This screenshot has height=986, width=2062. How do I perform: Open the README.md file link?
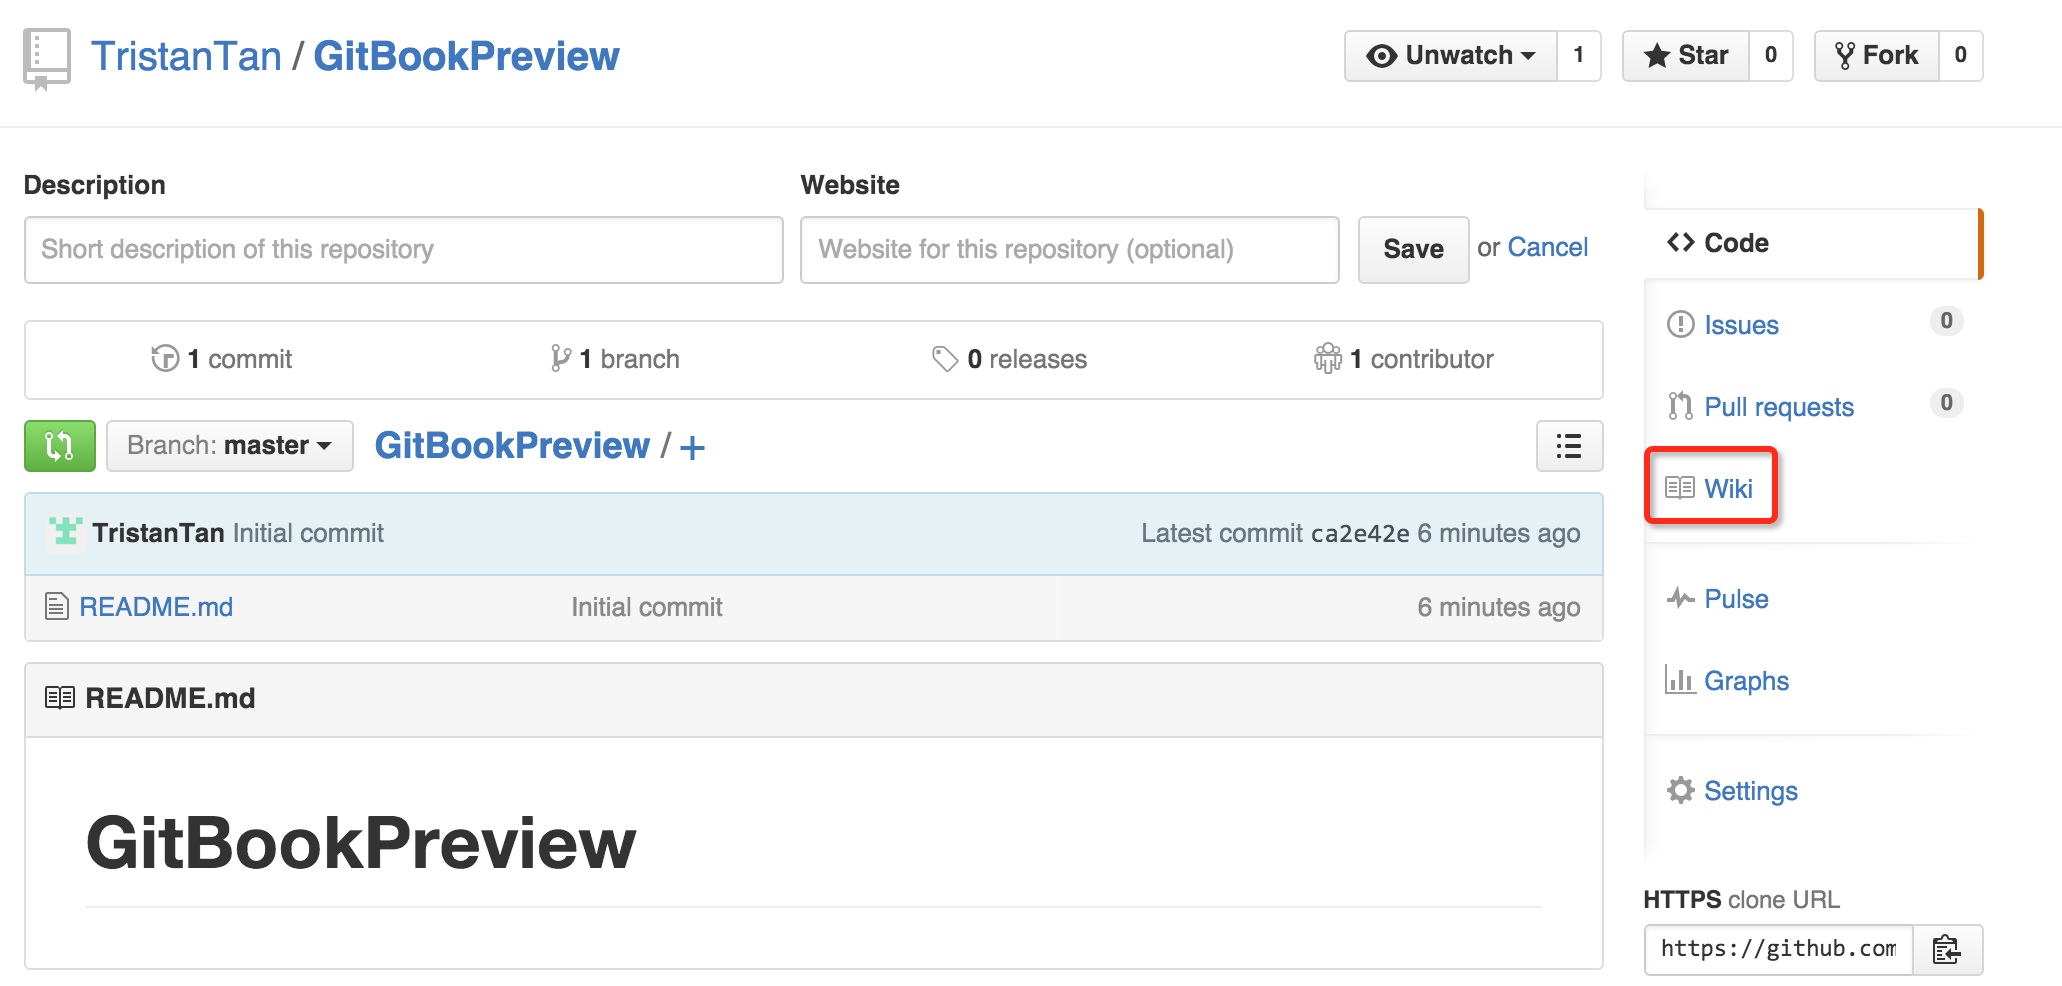point(156,607)
